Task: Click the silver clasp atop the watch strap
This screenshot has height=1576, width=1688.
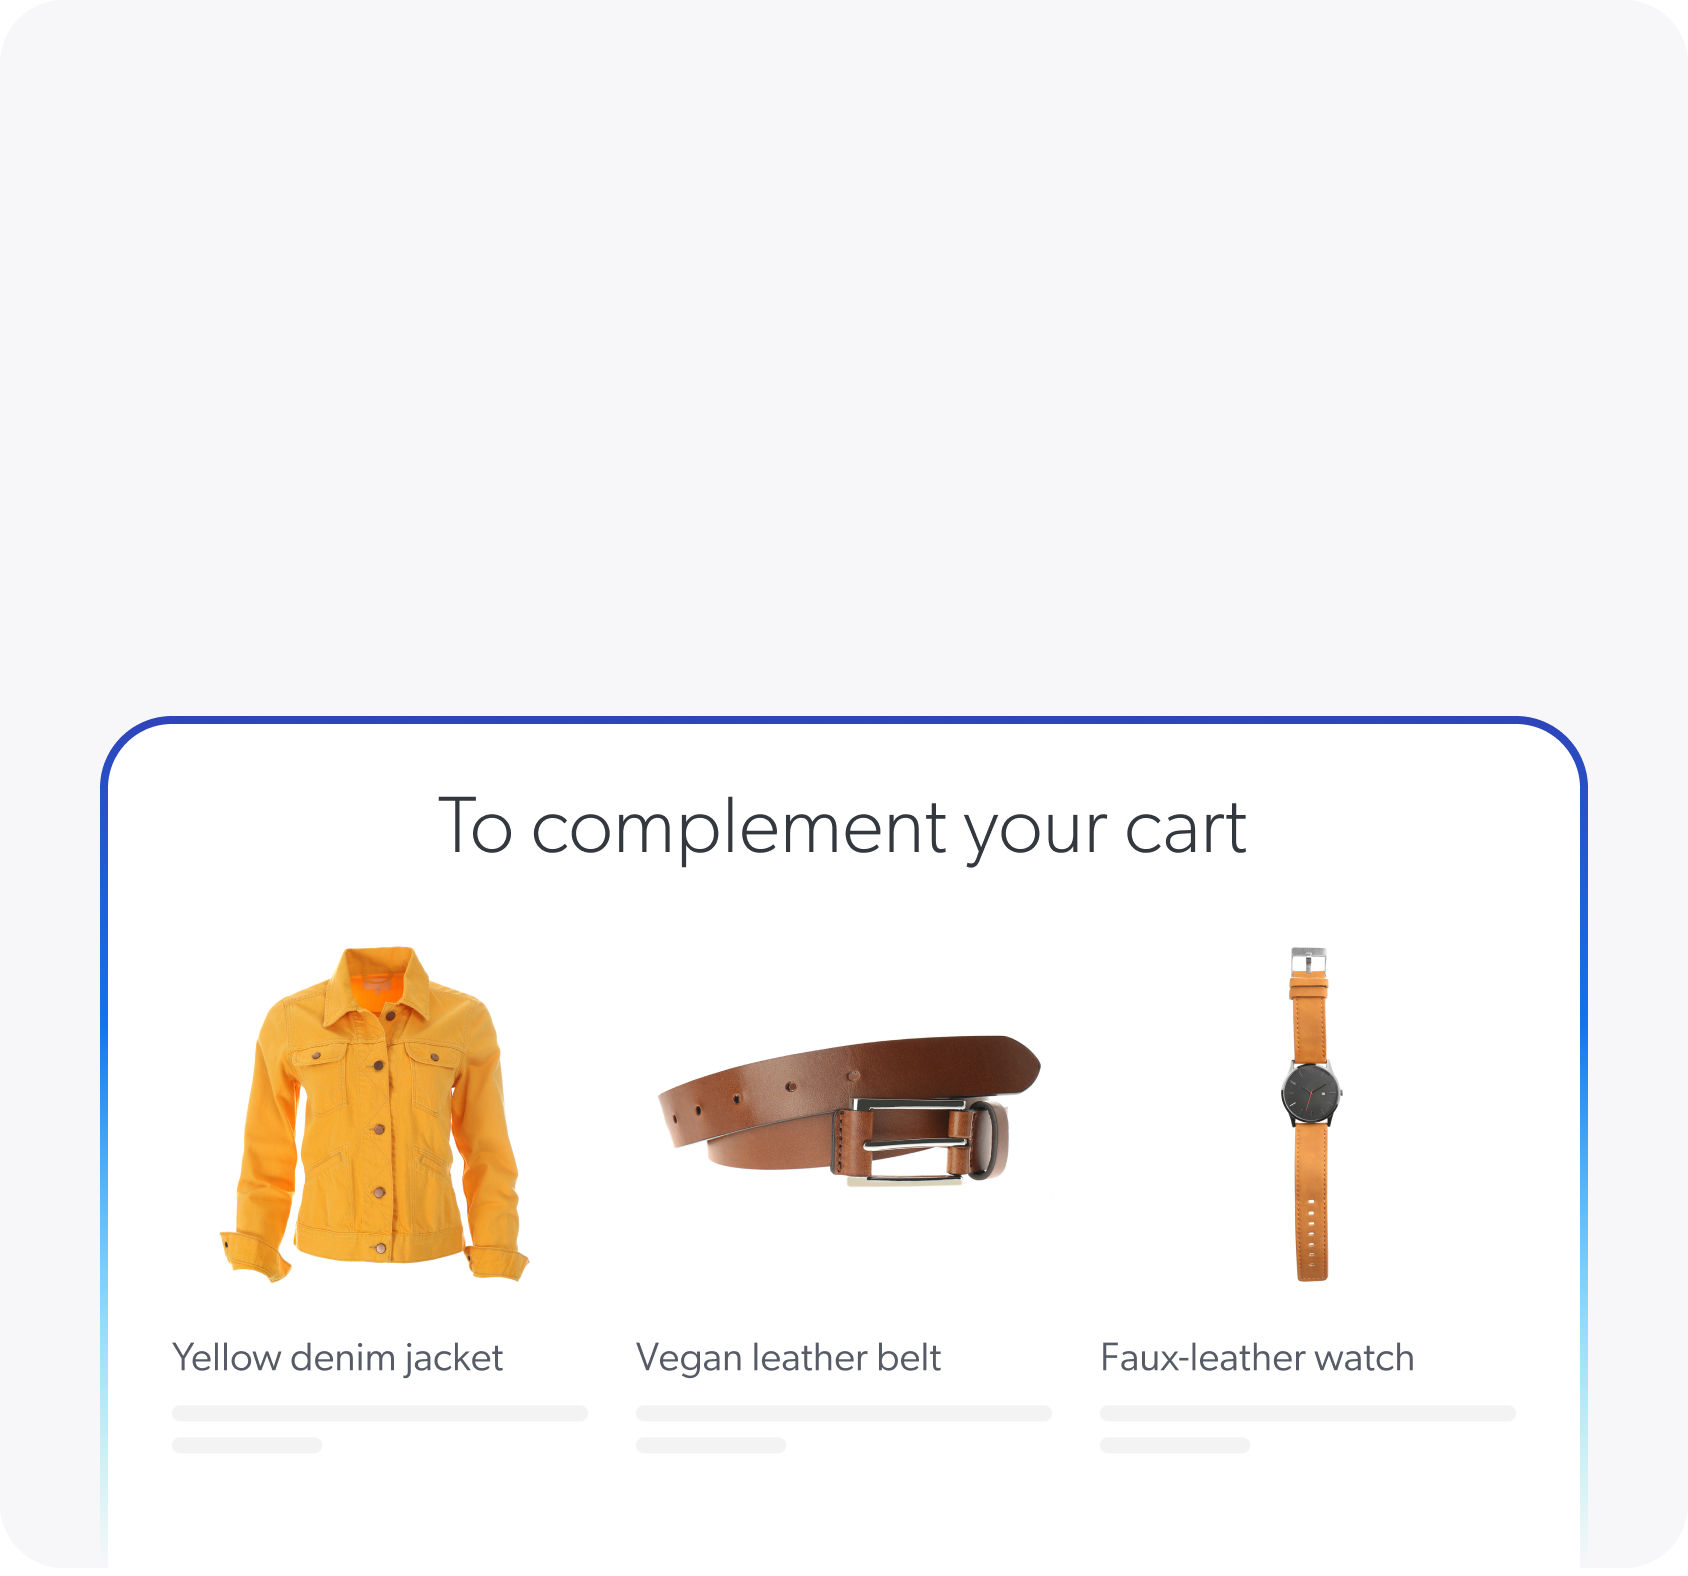Action: click(1308, 960)
